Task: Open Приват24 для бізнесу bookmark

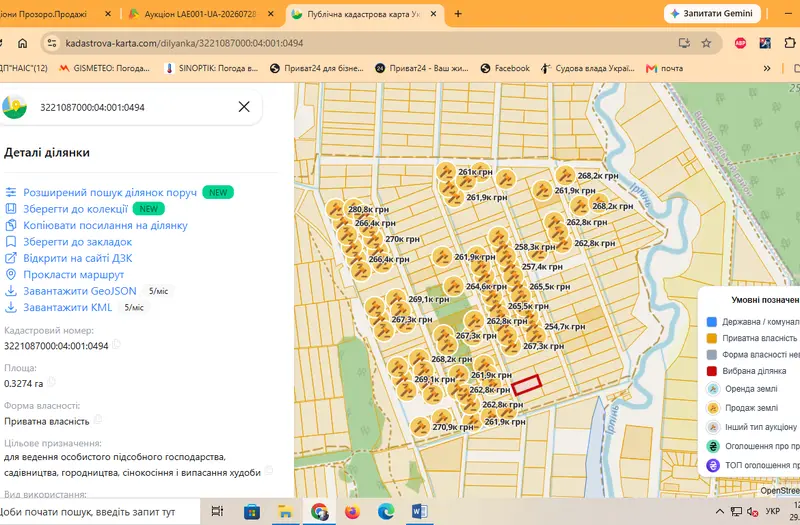Action: point(317,68)
